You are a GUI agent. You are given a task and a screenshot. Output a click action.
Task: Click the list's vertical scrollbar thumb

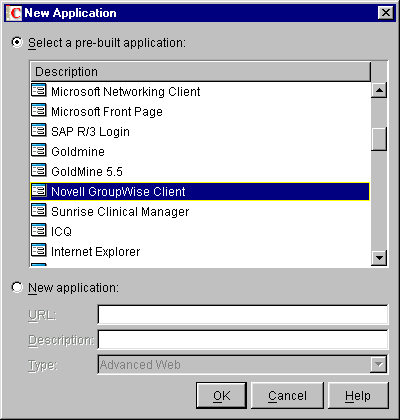(379, 139)
